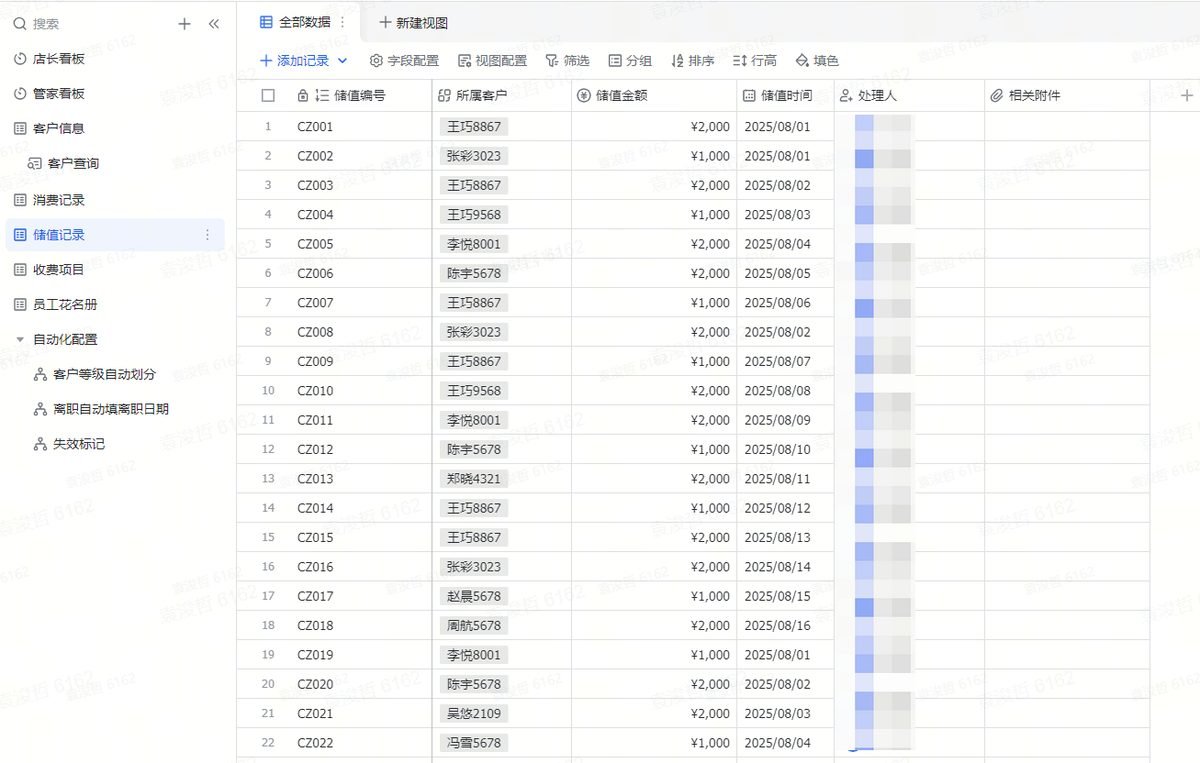
Task: Click customer tag 李悦8001 in row CZ005
Action: point(474,244)
